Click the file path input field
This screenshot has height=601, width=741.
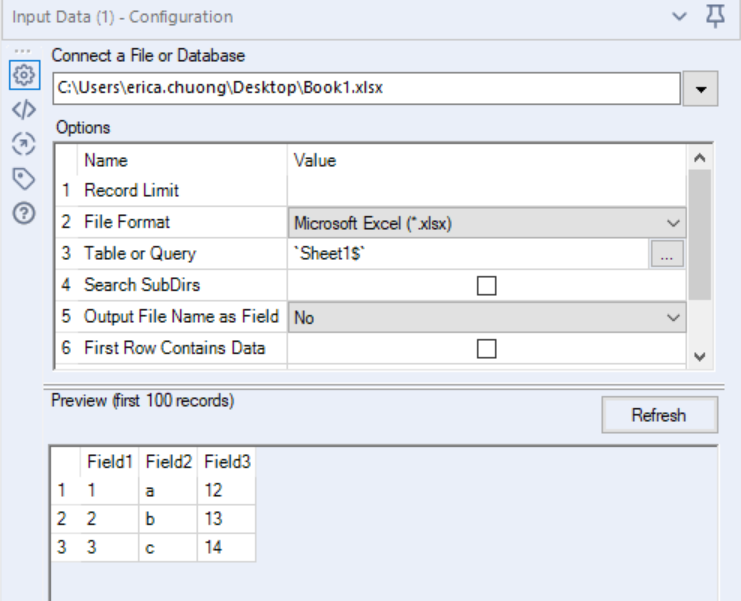[x=367, y=88]
